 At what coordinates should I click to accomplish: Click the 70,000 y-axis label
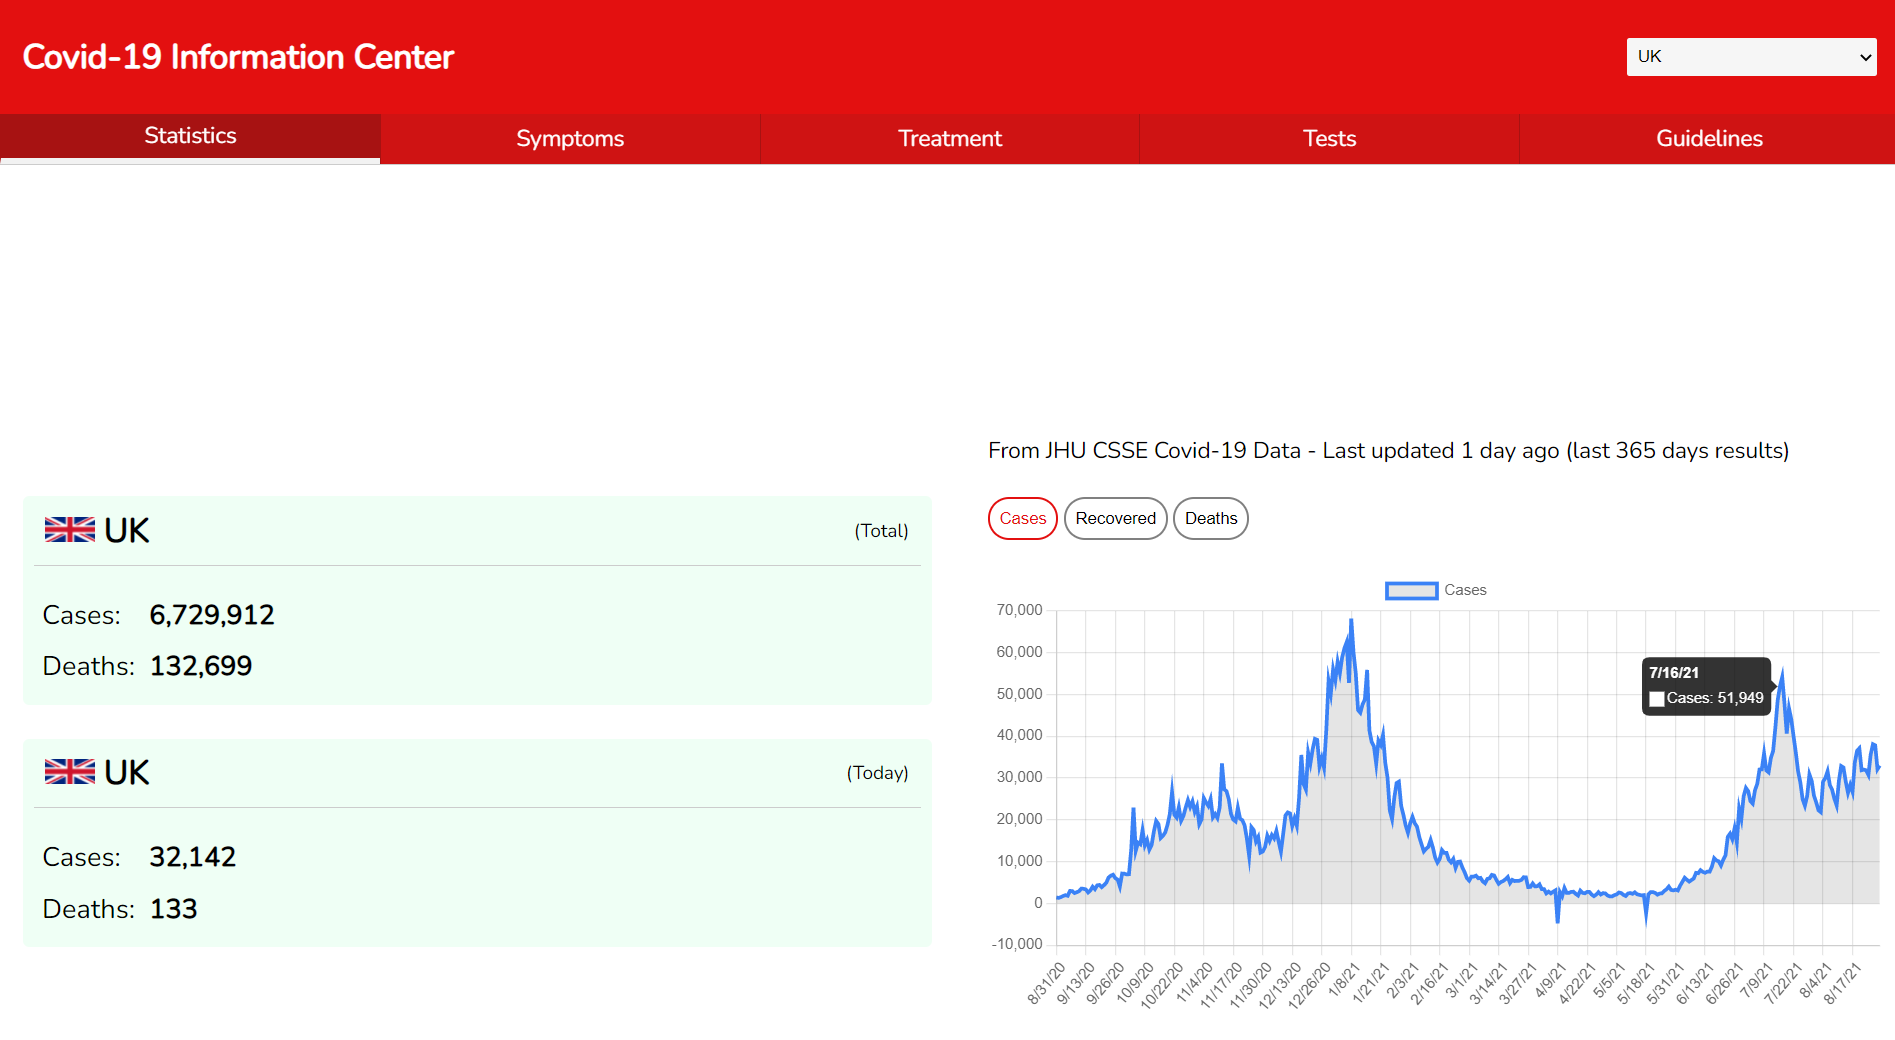[1019, 610]
